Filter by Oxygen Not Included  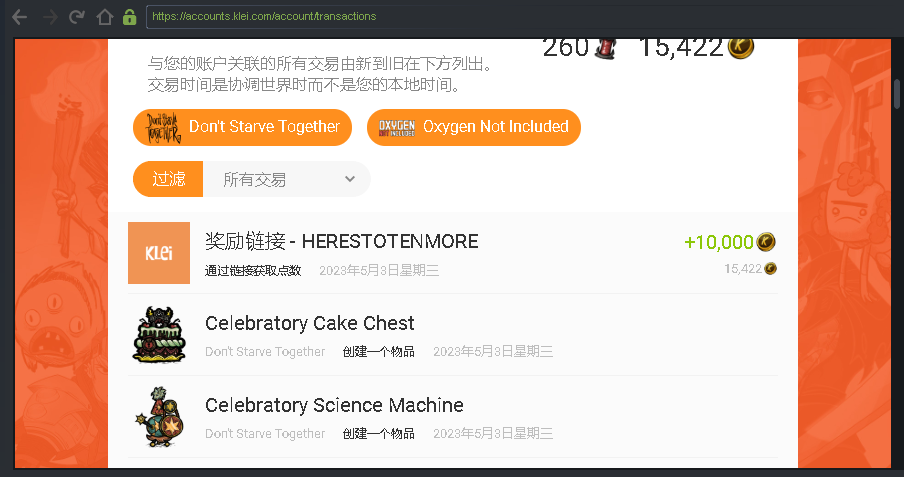point(473,127)
